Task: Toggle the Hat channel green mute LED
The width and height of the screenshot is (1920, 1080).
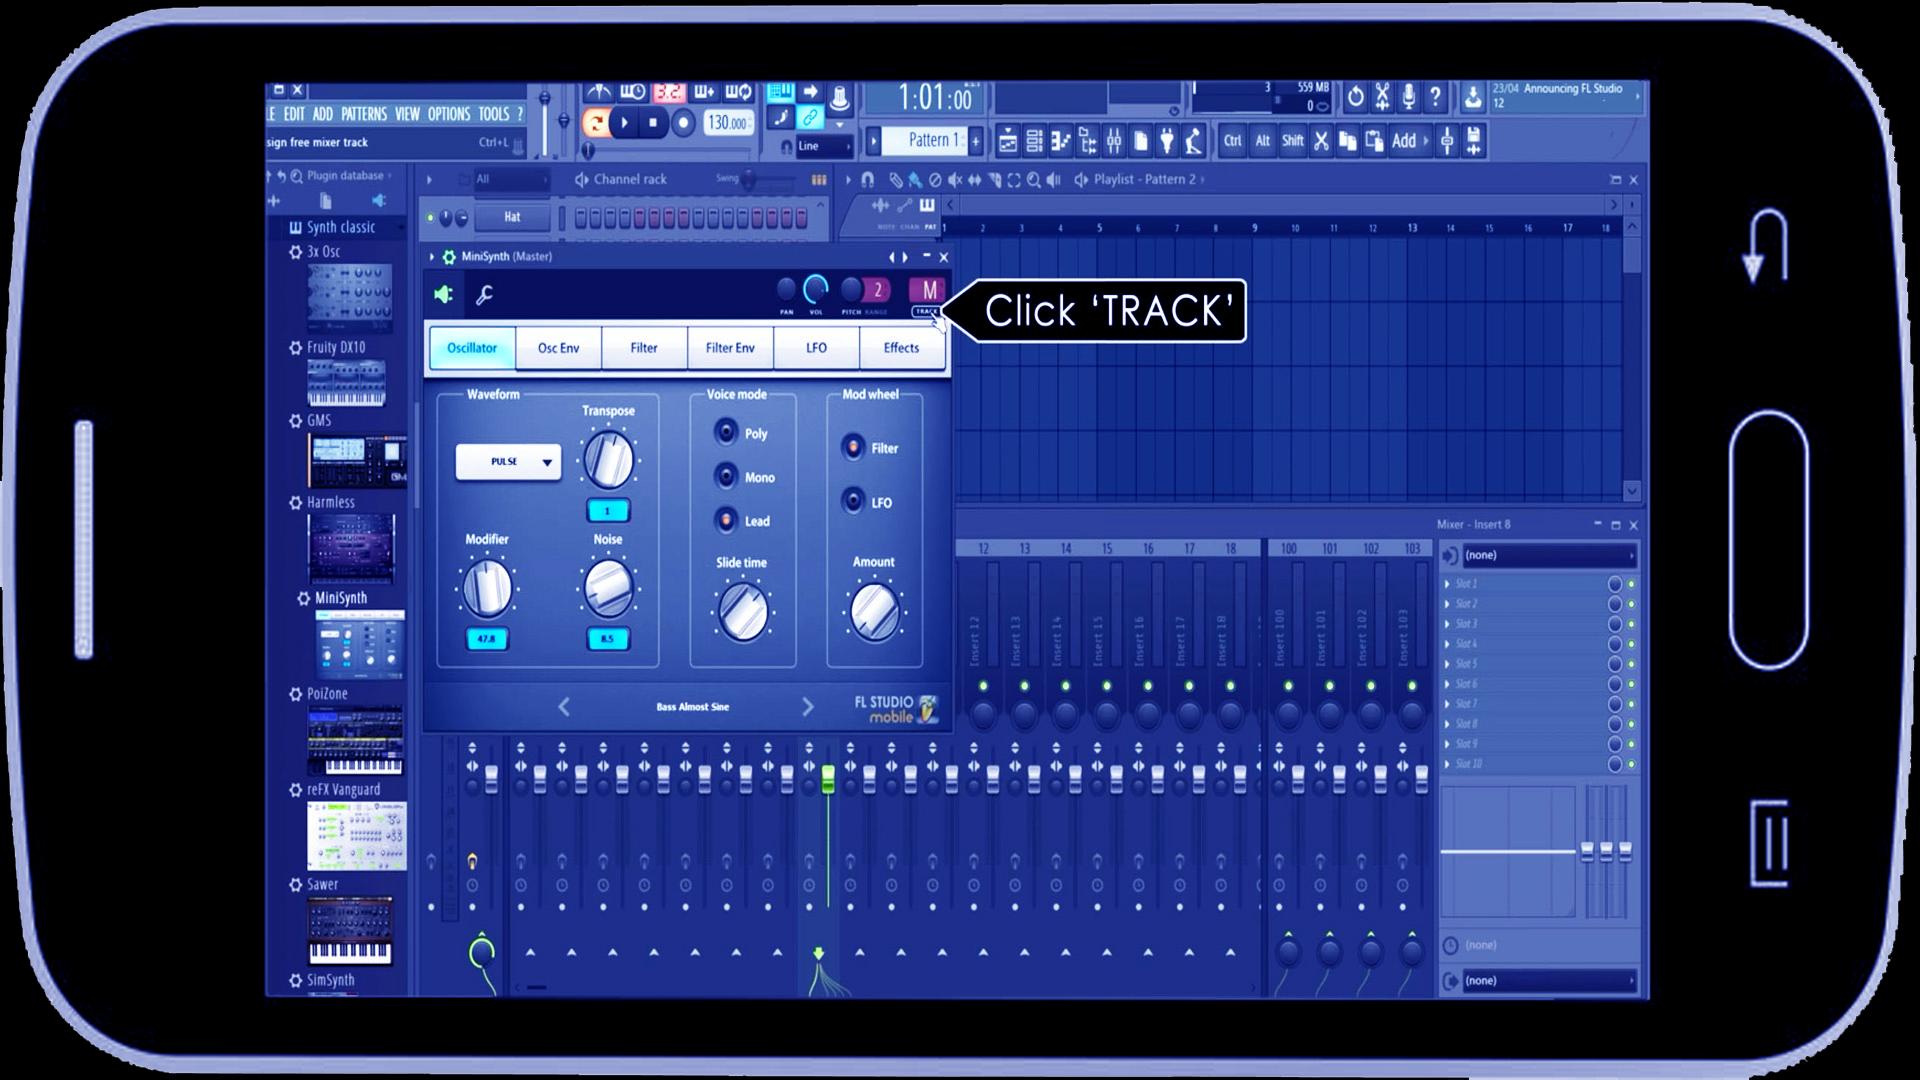Action: 431,217
